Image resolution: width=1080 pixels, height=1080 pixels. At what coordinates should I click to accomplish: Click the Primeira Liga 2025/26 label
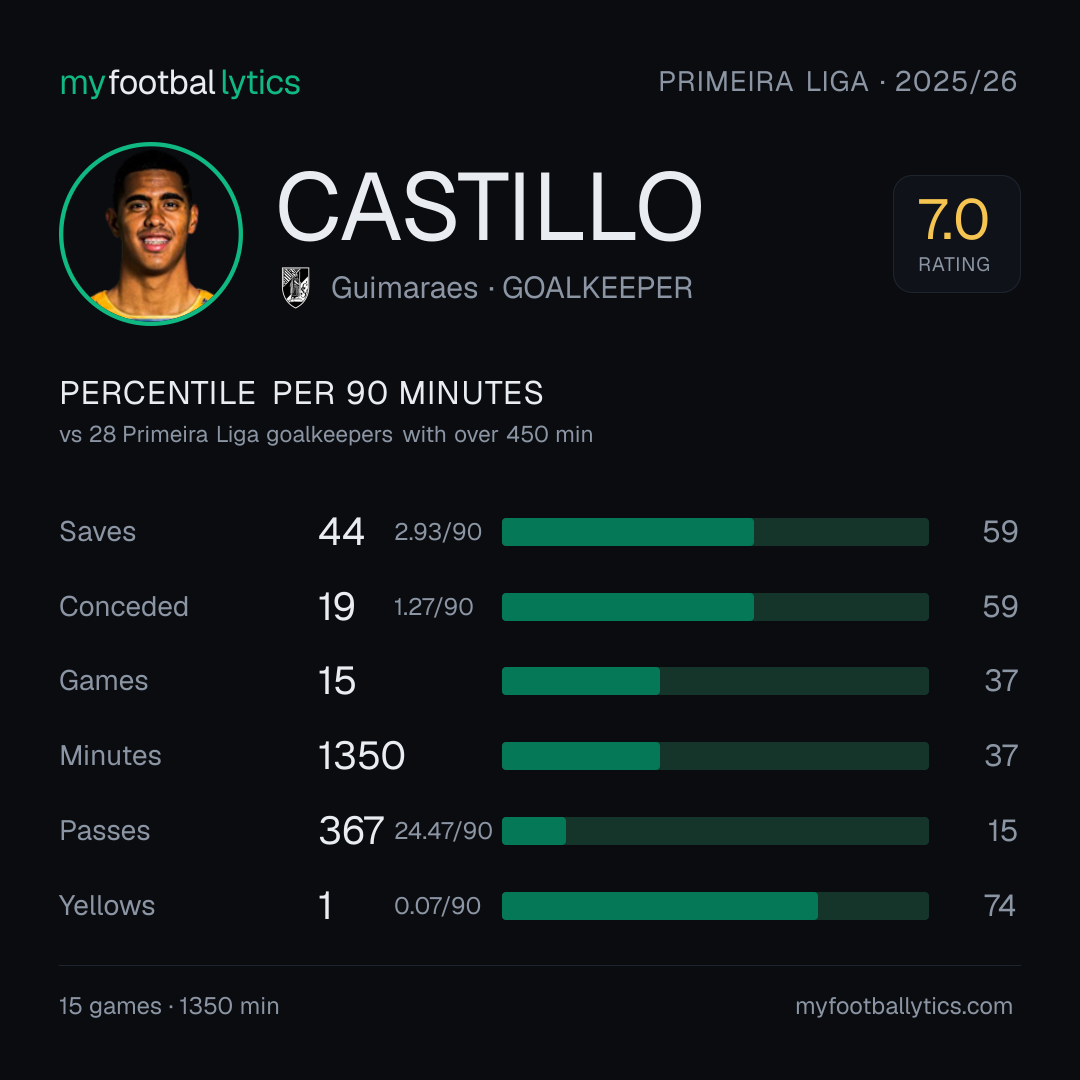pos(838,81)
